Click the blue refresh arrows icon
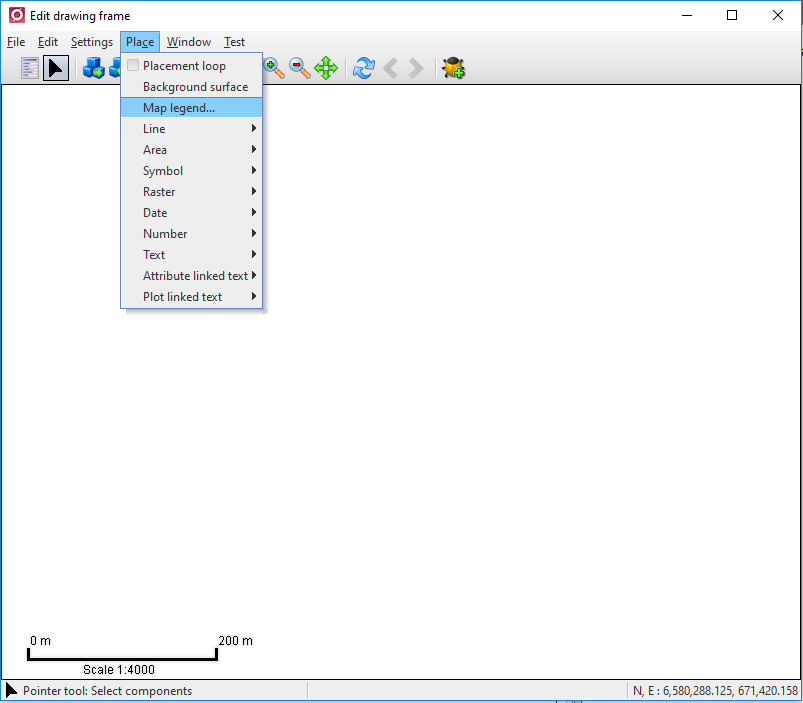The height and width of the screenshot is (703, 803). [364, 68]
